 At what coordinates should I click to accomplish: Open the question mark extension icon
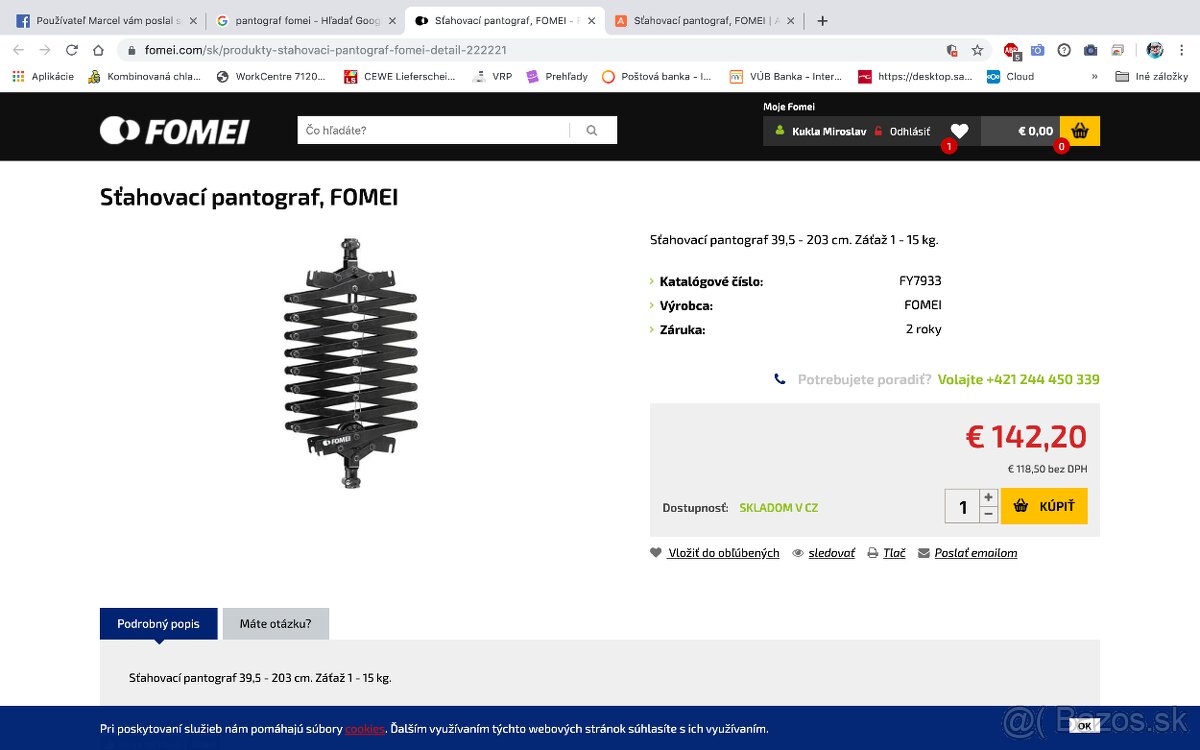(x=1064, y=50)
